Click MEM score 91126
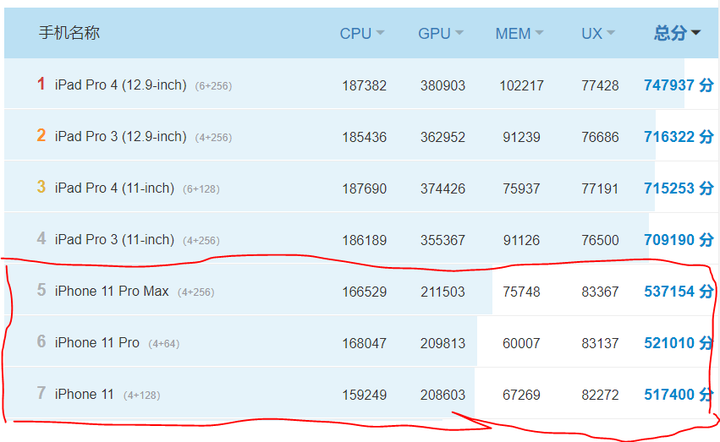Viewport: 720px width, 442px height. click(521, 240)
